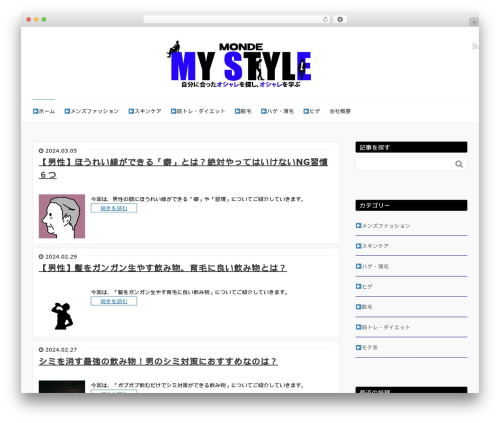500x423 pixels.
Task: Open 筋トレ・ダイエット in the sidebar category list
Action: tap(383, 327)
